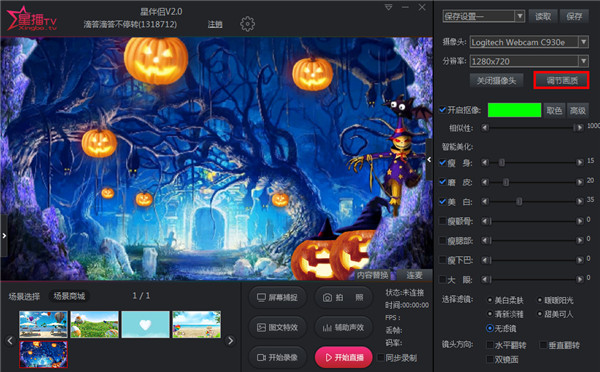Screen dimensions: 600x372
Task: Enable 双镜面 dual mirror checkbox
Action: [x=490, y=359]
